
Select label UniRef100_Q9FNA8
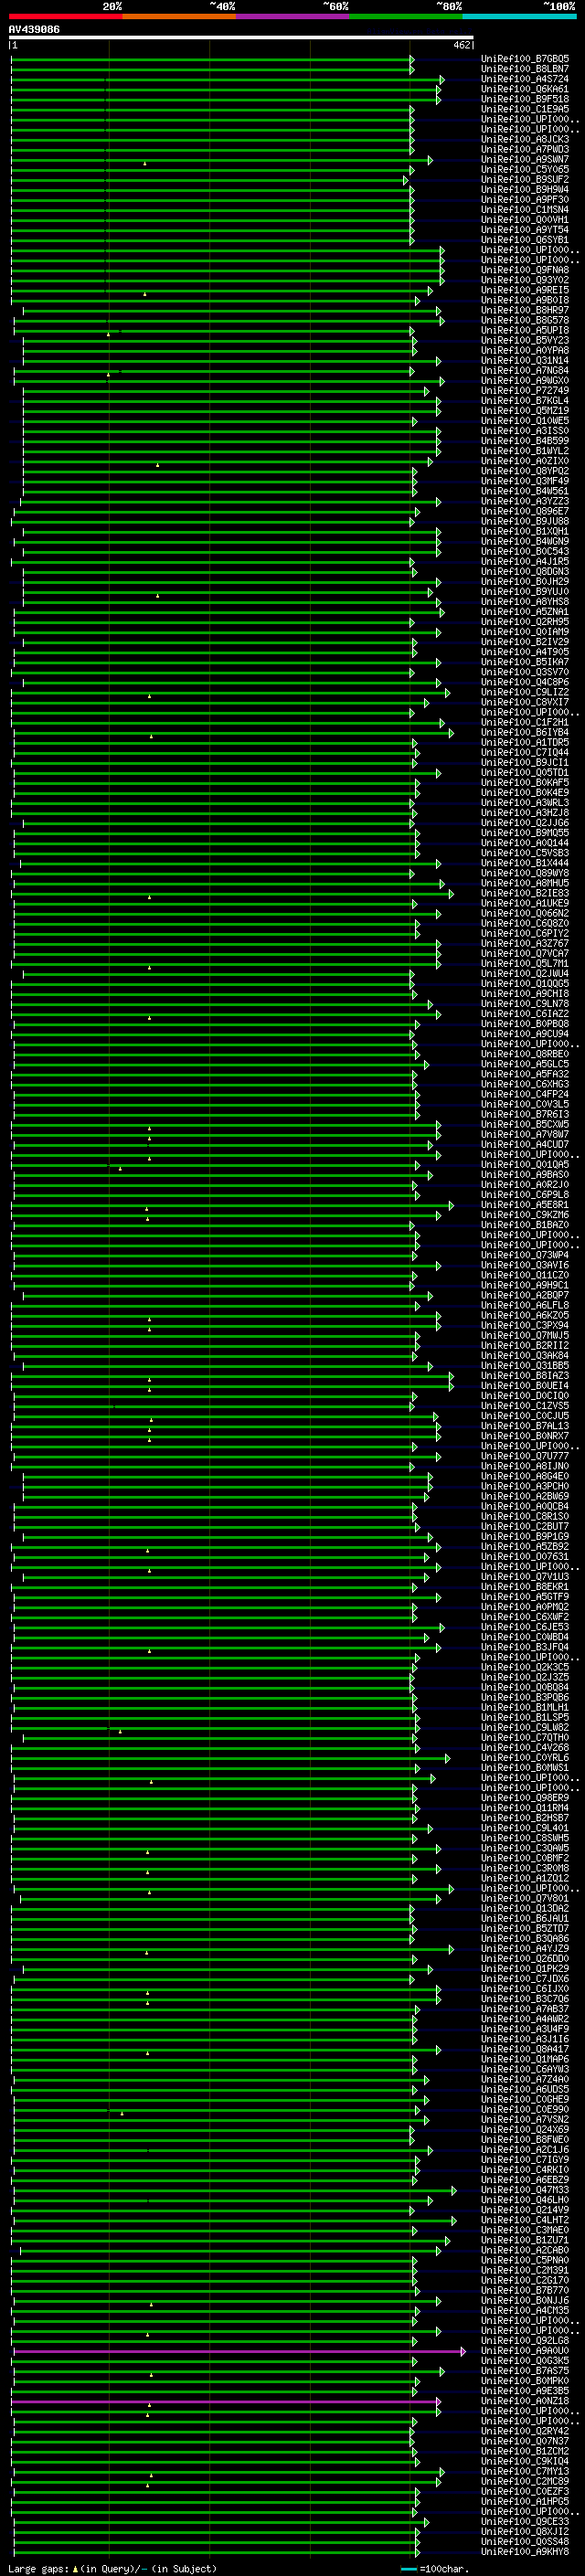pyautogui.click(x=525, y=270)
